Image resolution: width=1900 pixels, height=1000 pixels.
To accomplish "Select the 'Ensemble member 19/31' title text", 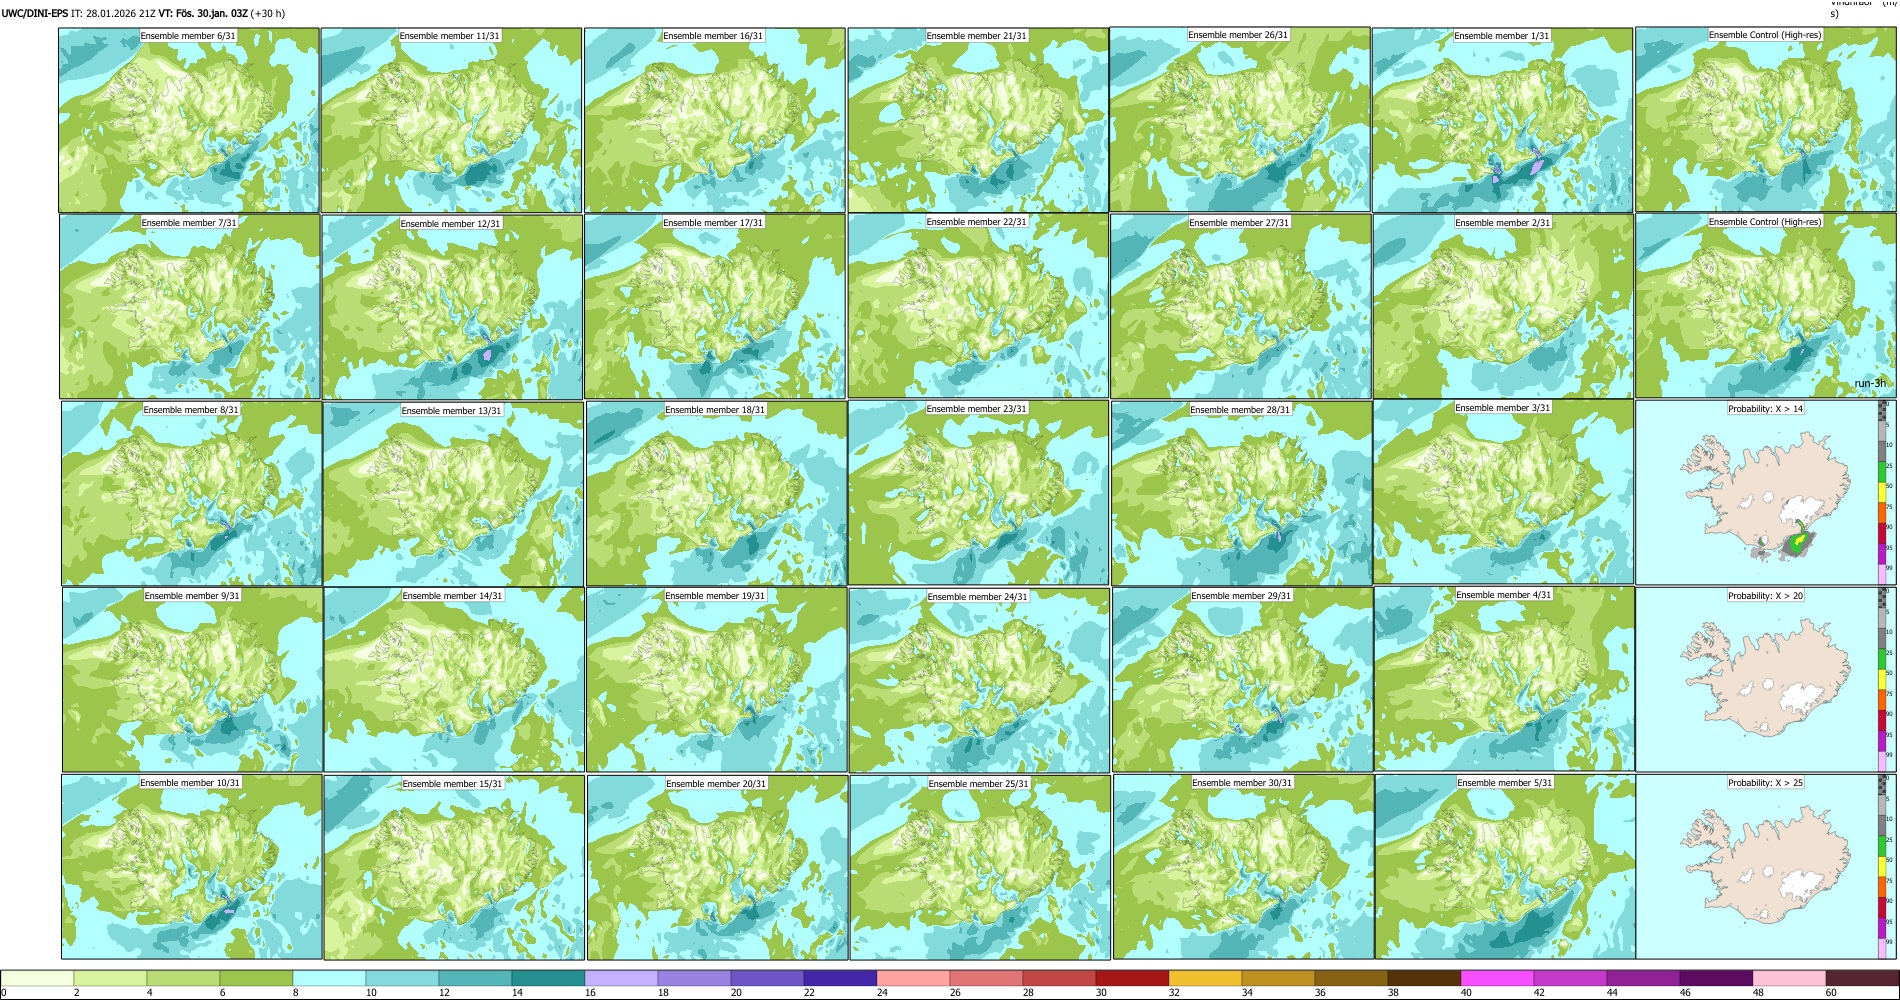I will [715, 596].
